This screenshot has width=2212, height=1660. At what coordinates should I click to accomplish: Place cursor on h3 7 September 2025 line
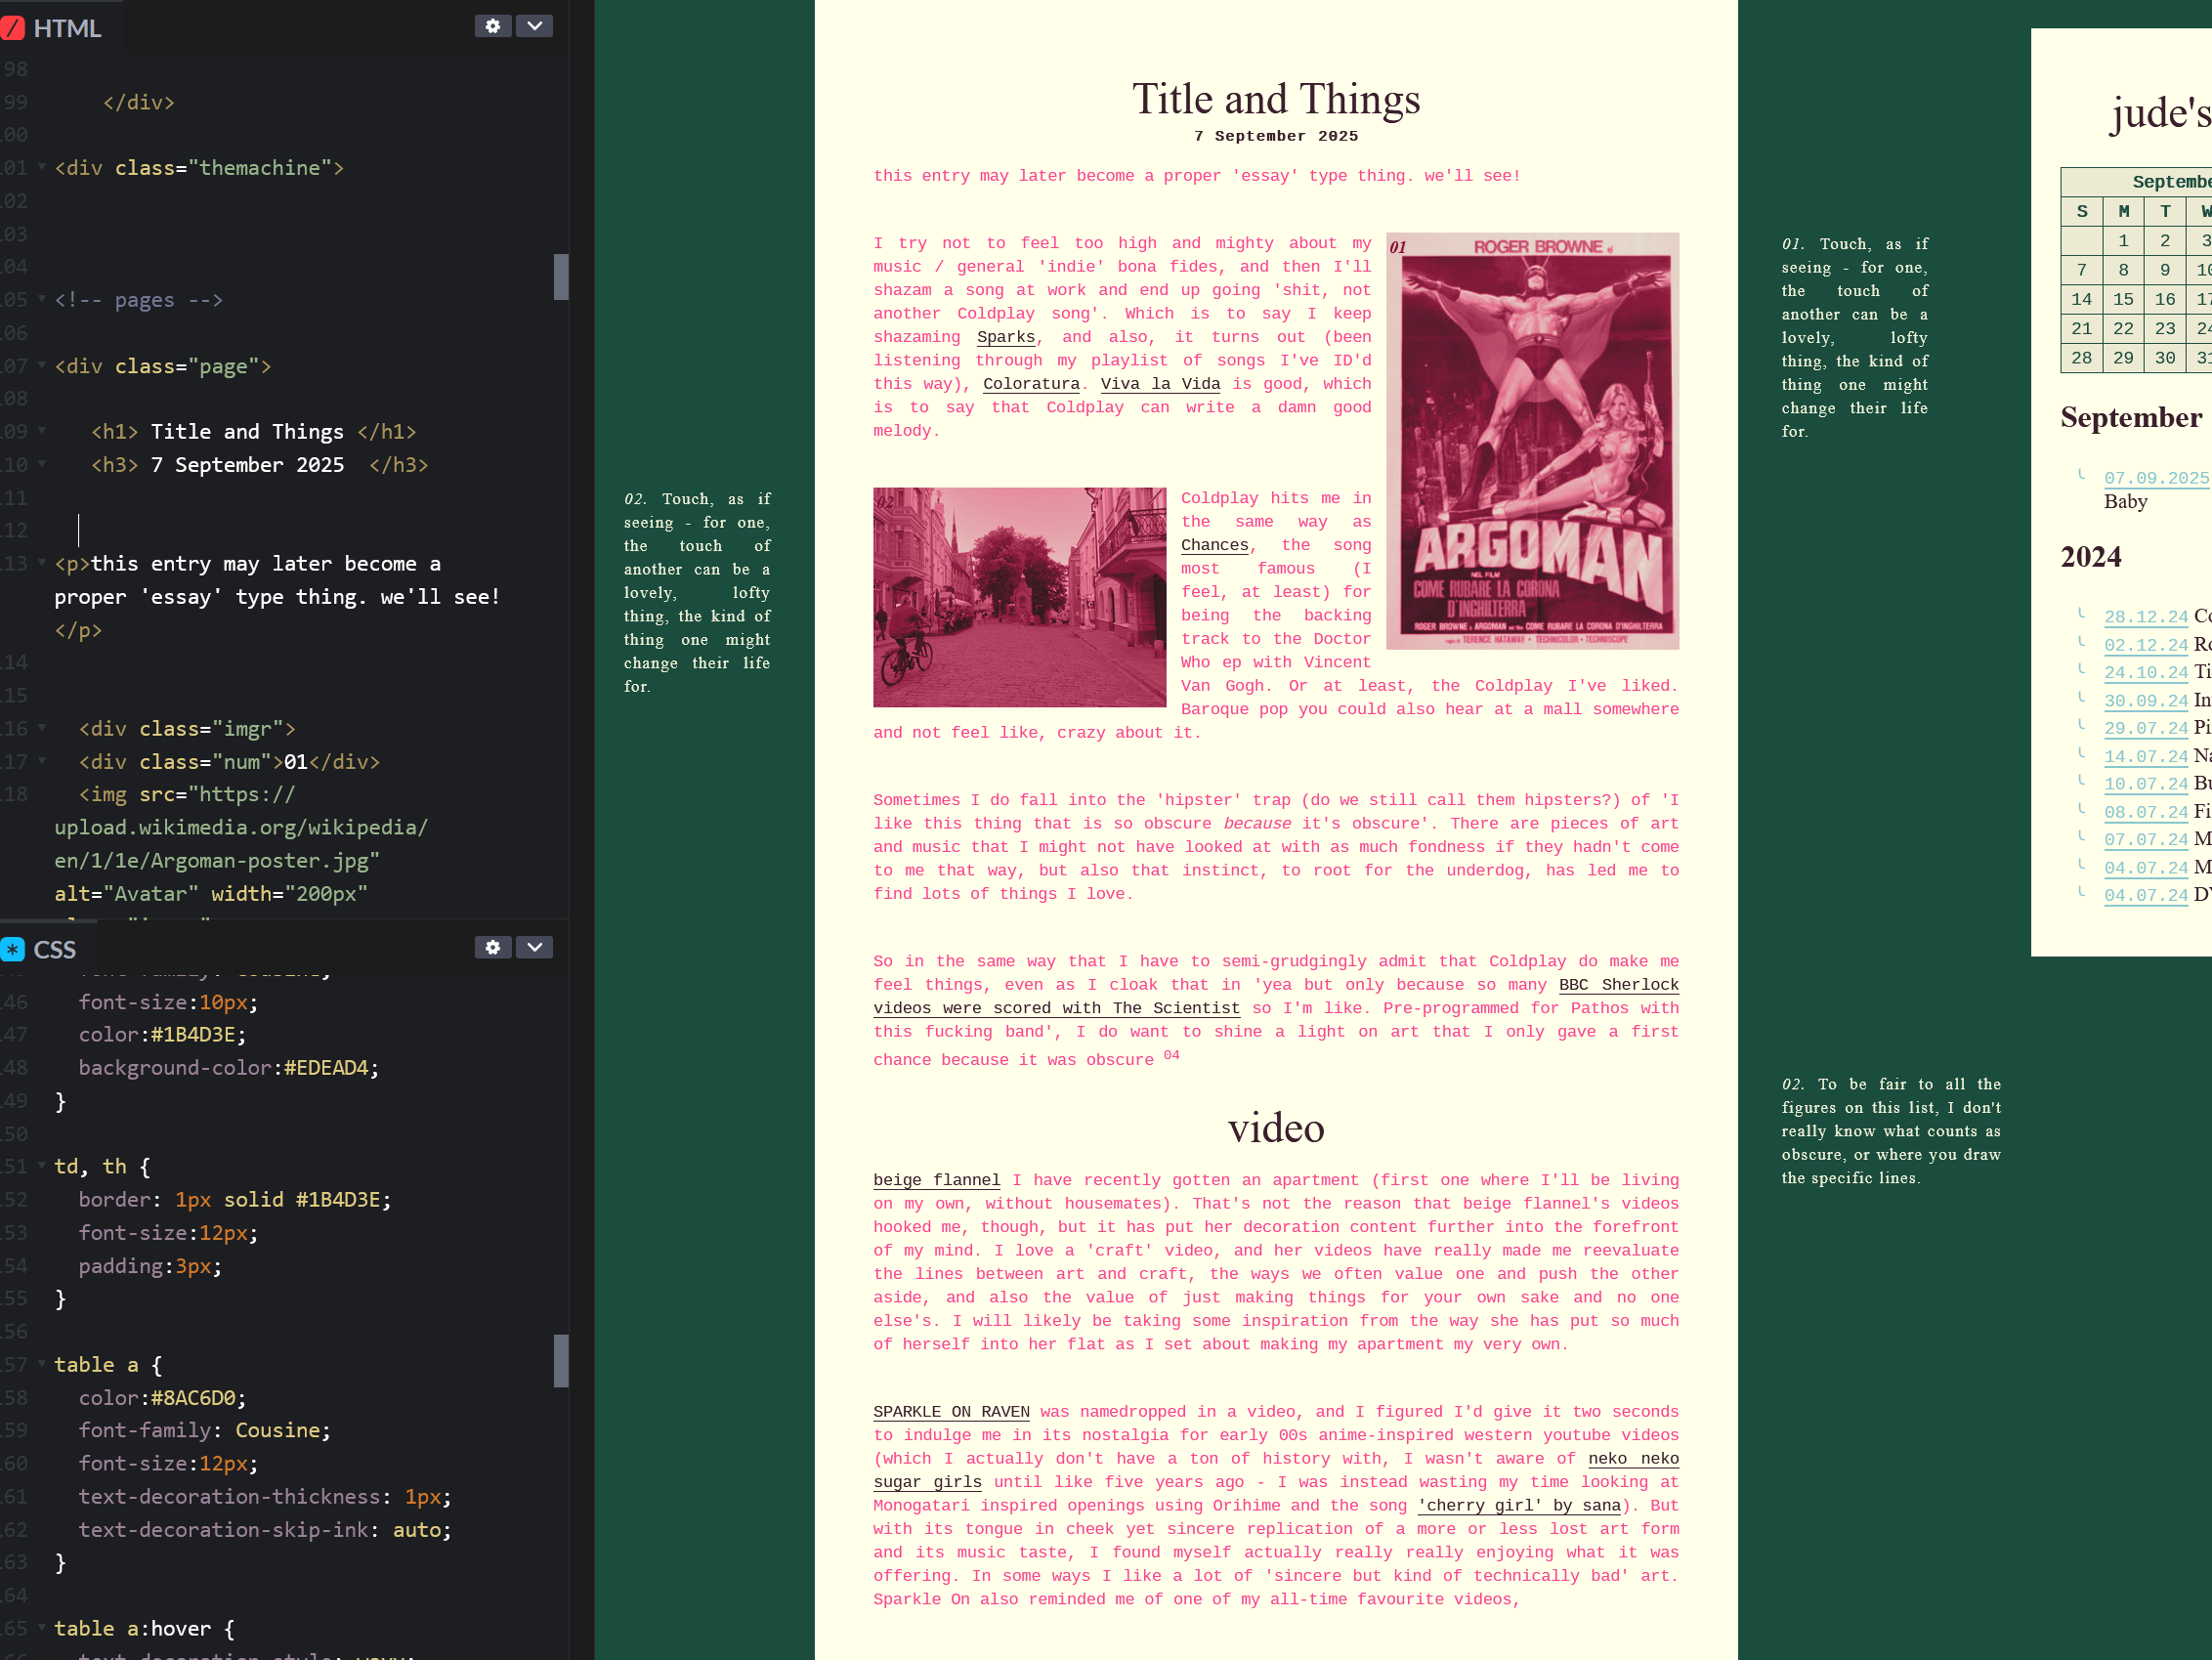(260, 465)
